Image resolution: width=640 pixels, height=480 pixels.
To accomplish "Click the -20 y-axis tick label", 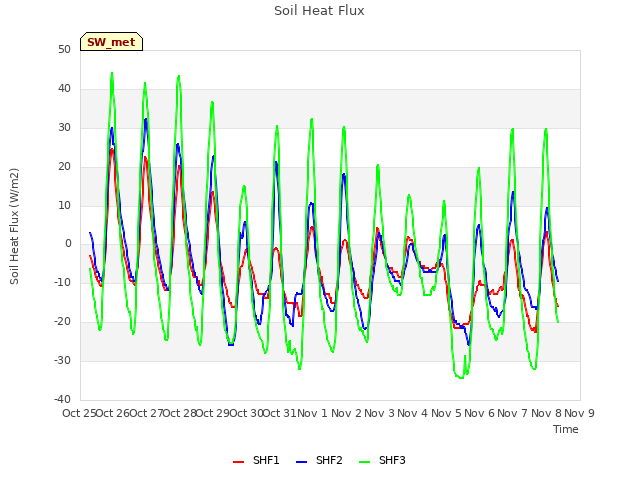I will 62,322.
